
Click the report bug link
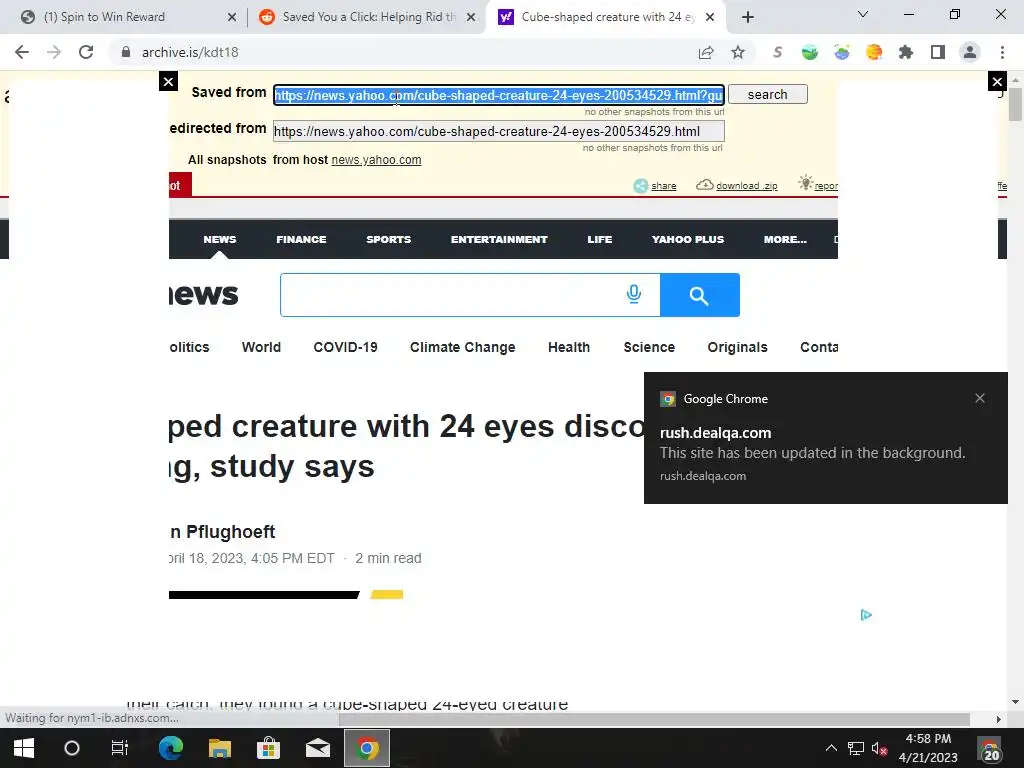click(826, 186)
